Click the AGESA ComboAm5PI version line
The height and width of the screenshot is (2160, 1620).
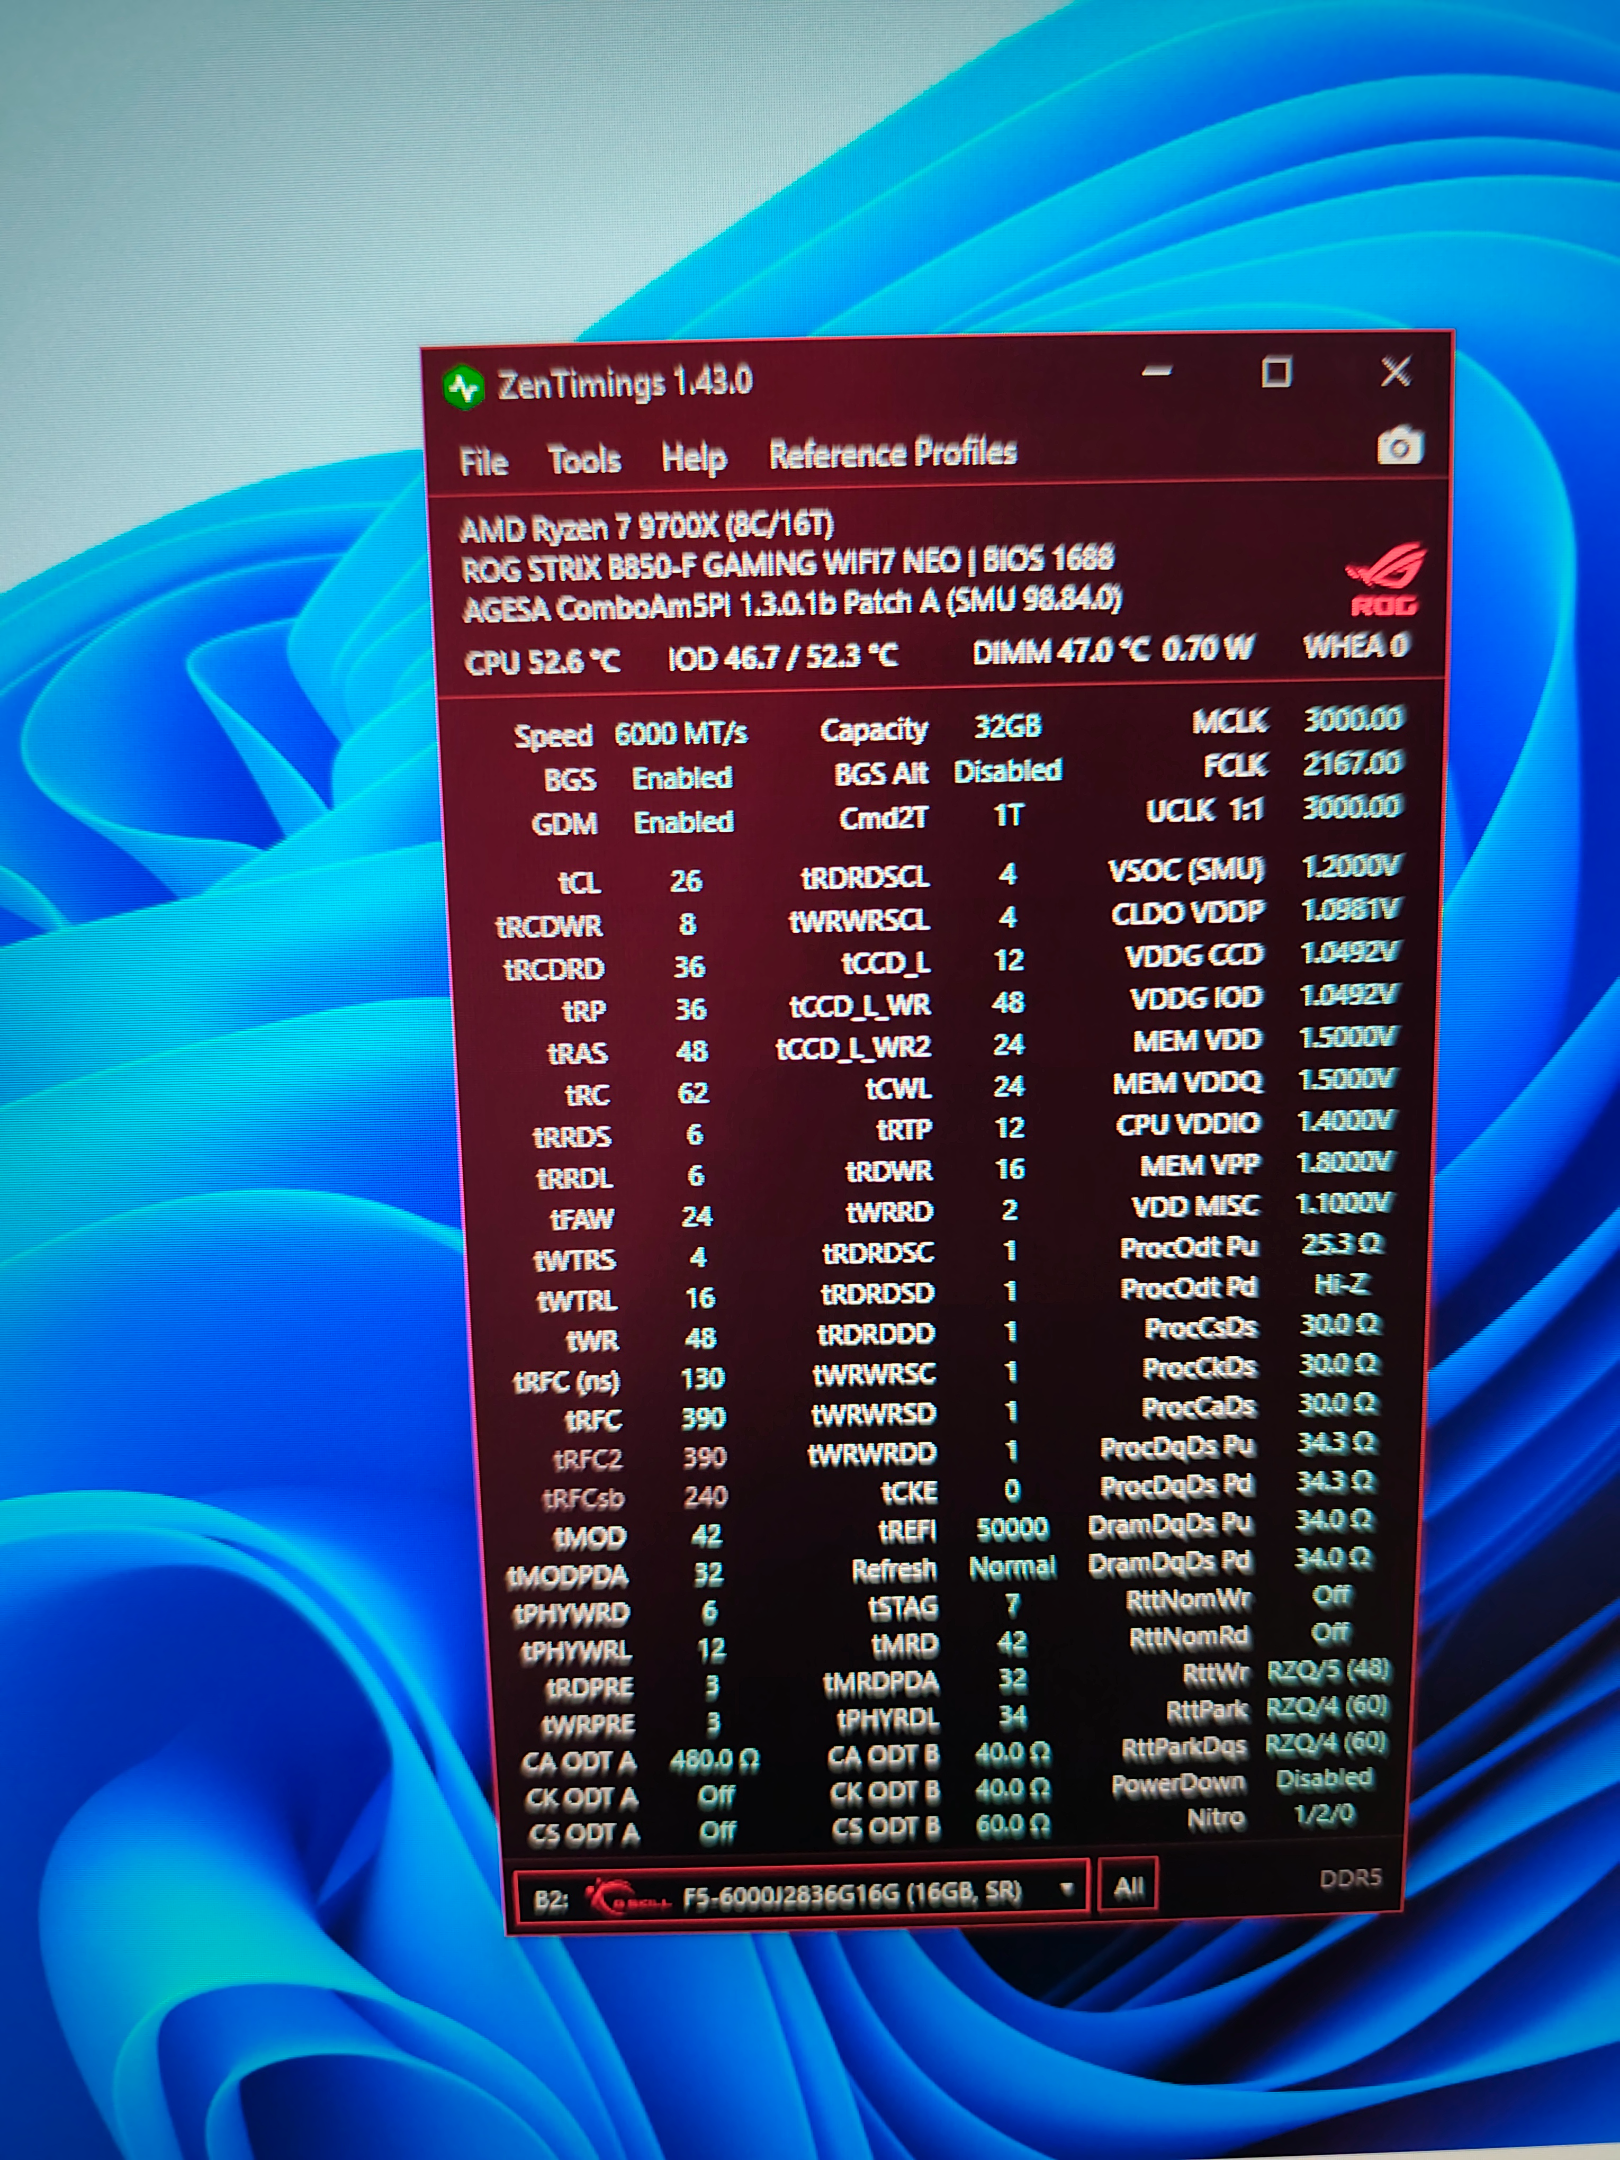click(x=792, y=604)
